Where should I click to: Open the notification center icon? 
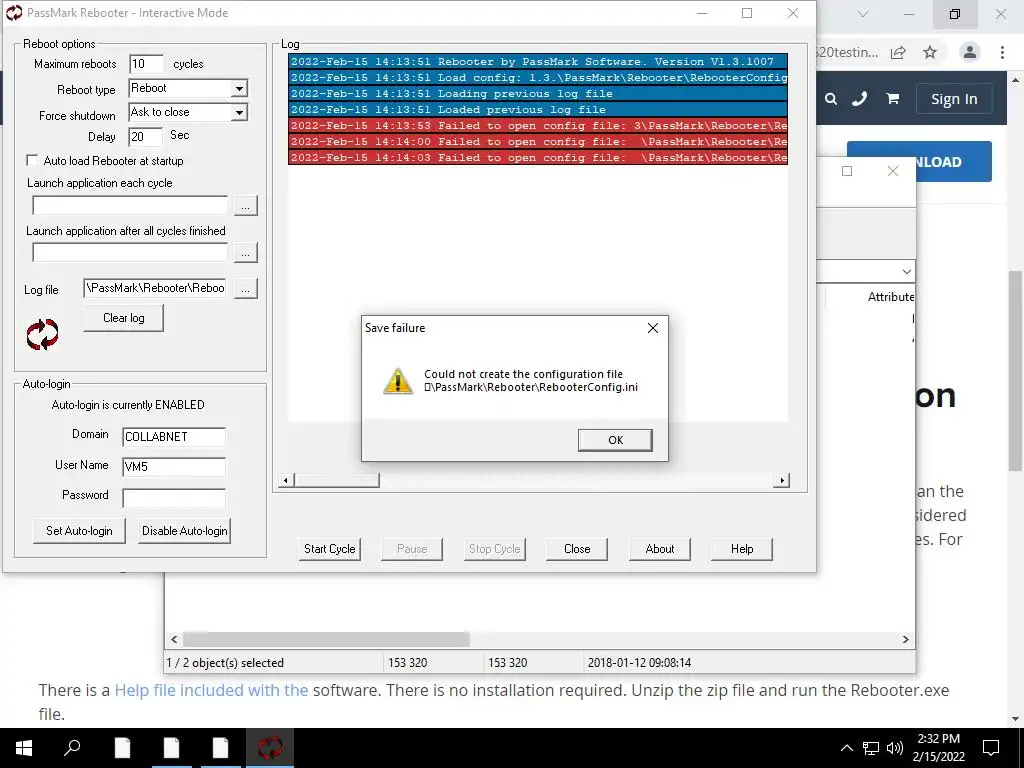991,748
